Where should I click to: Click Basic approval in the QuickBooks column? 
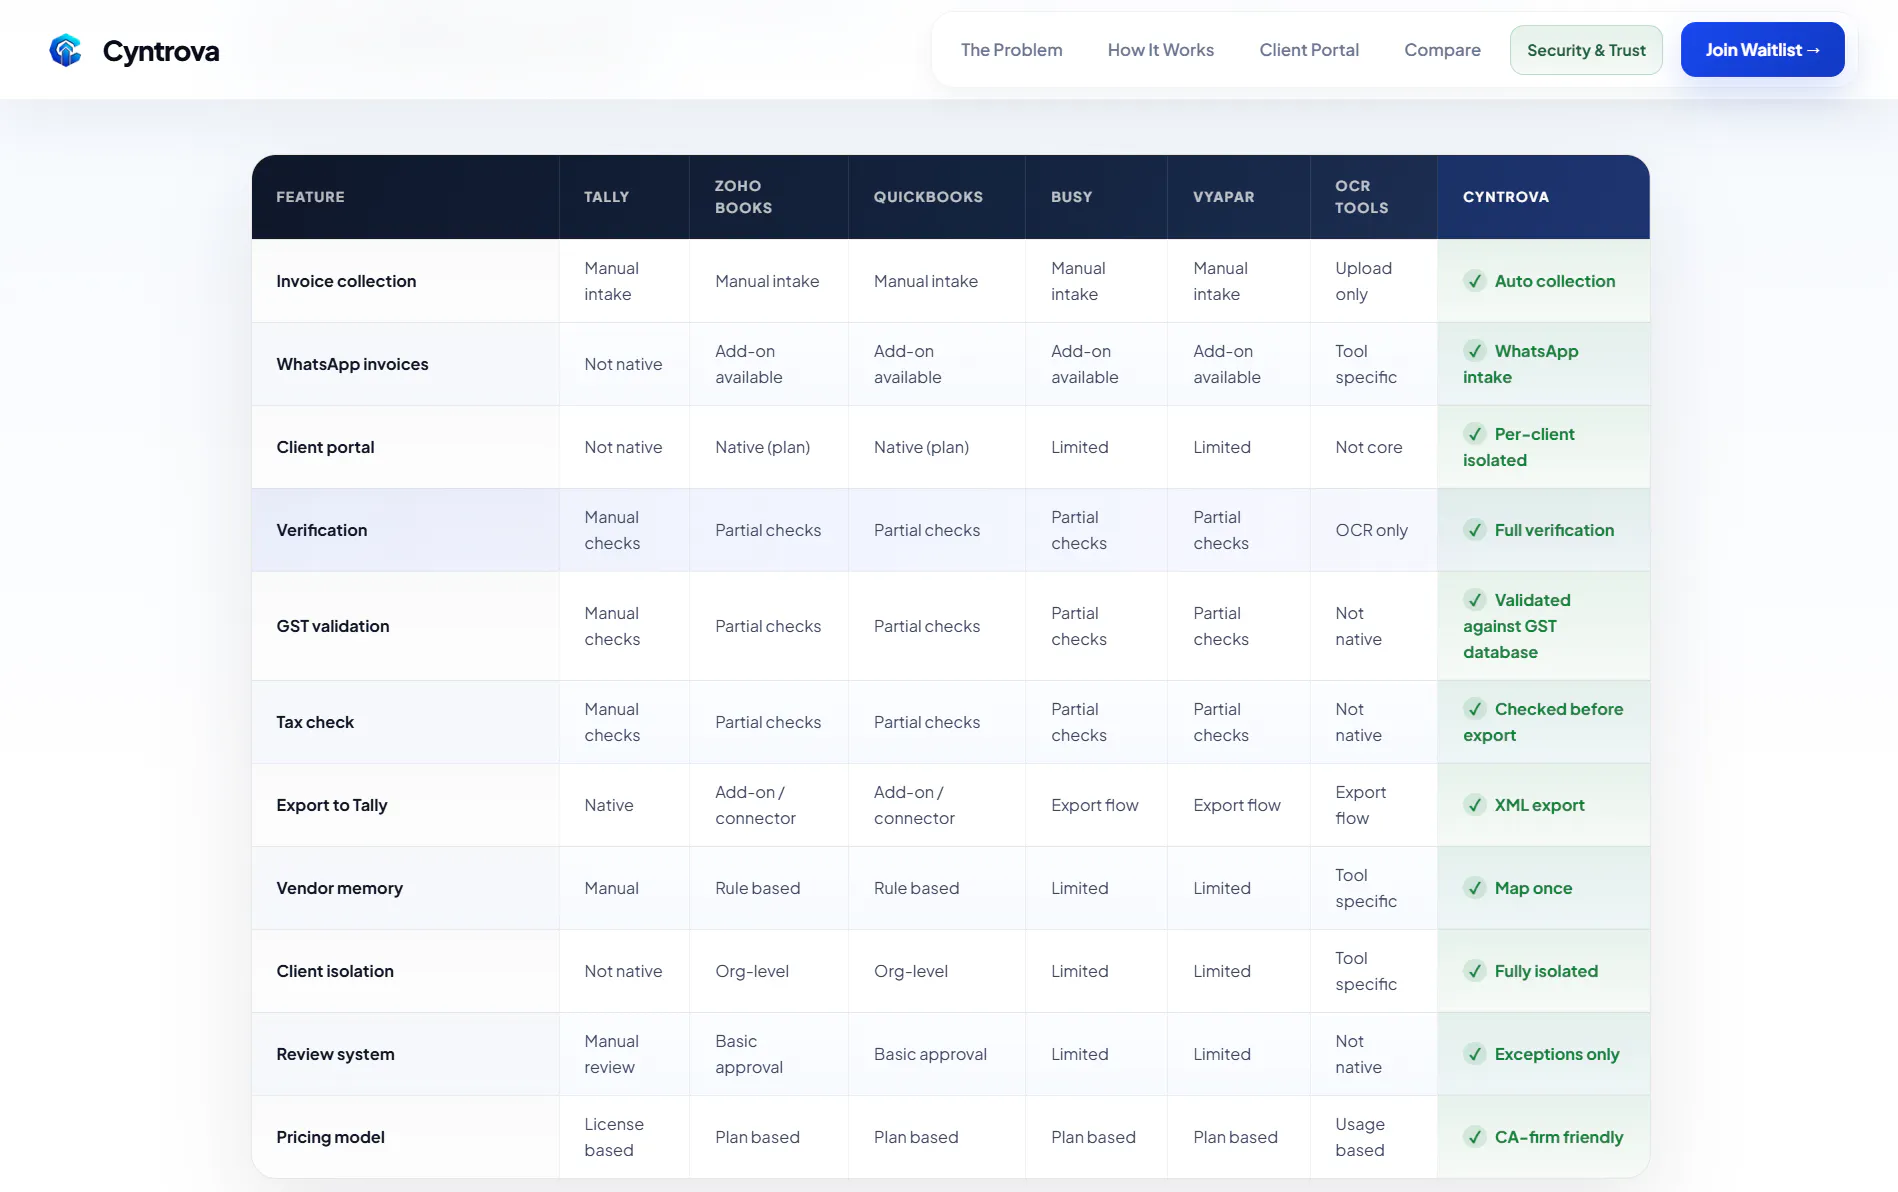[930, 1054]
